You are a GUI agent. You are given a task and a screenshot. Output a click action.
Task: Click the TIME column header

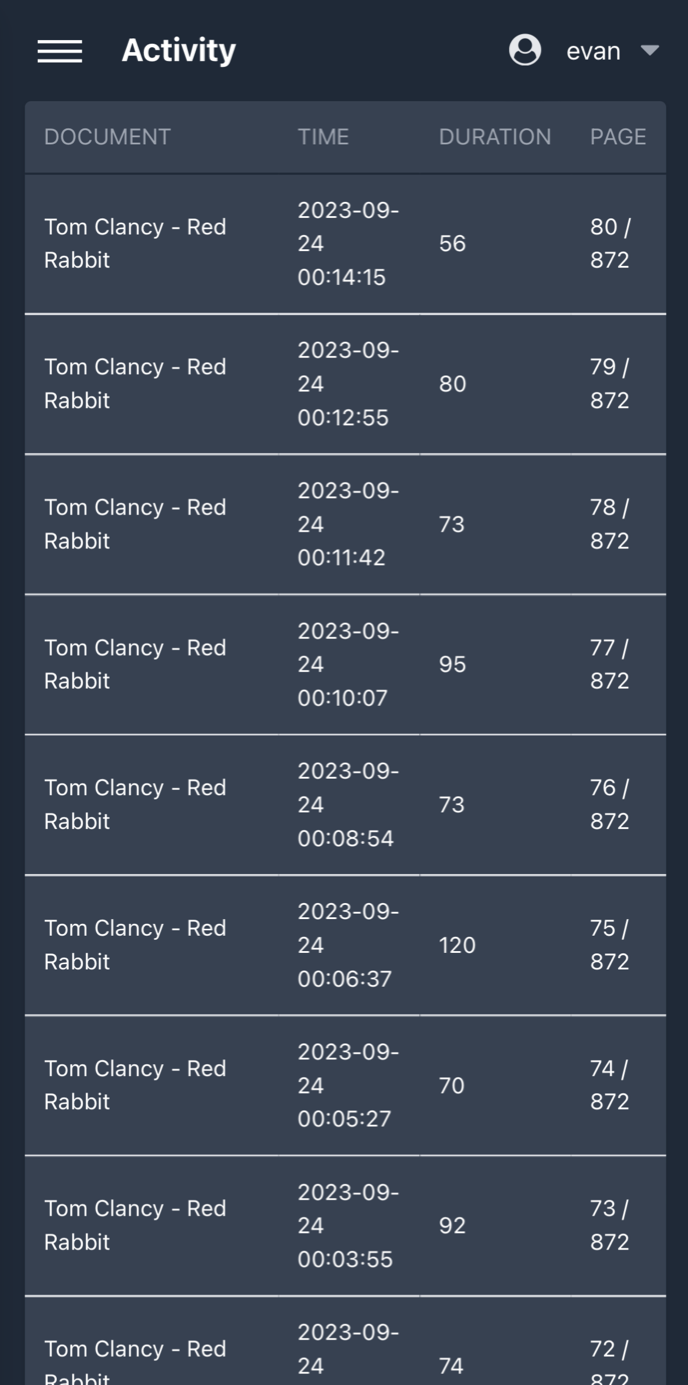pyautogui.click(x=323, y=137)
